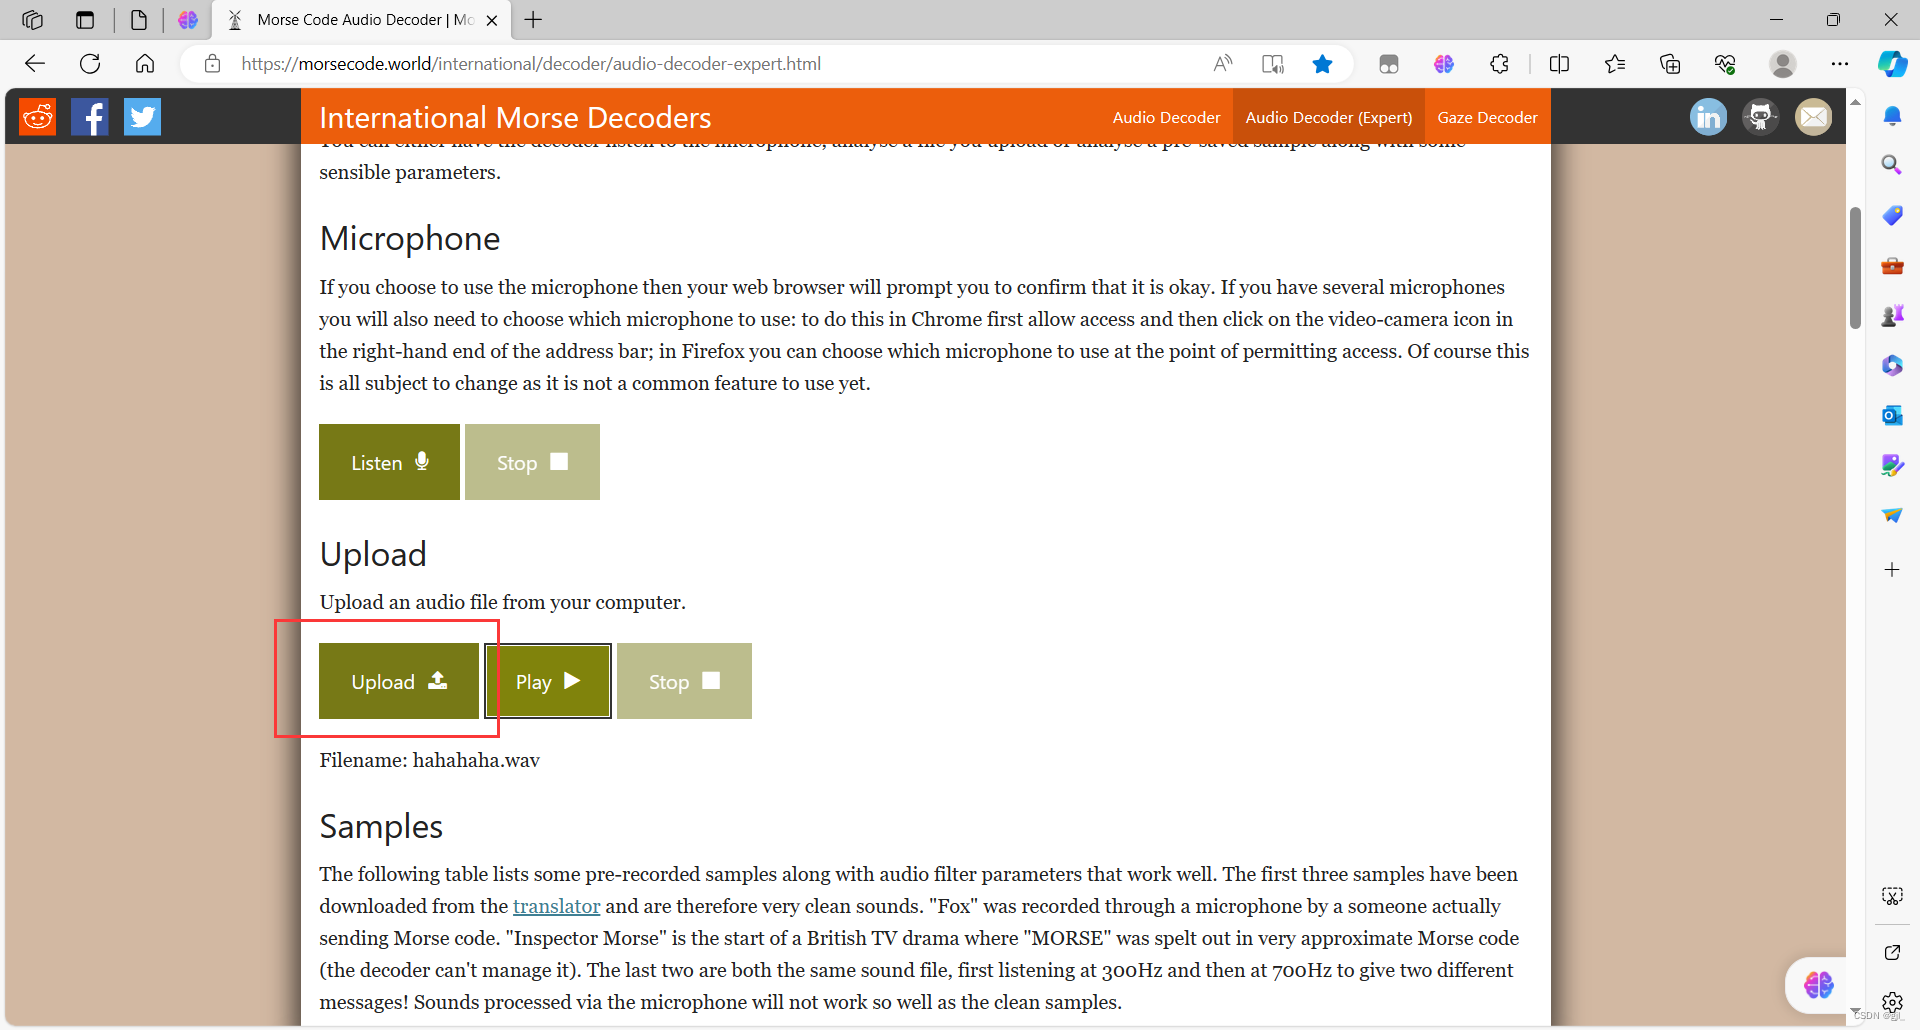Go back with browser back arrow
This screenshot has height=1030, width=1920.
click(35, 64)
